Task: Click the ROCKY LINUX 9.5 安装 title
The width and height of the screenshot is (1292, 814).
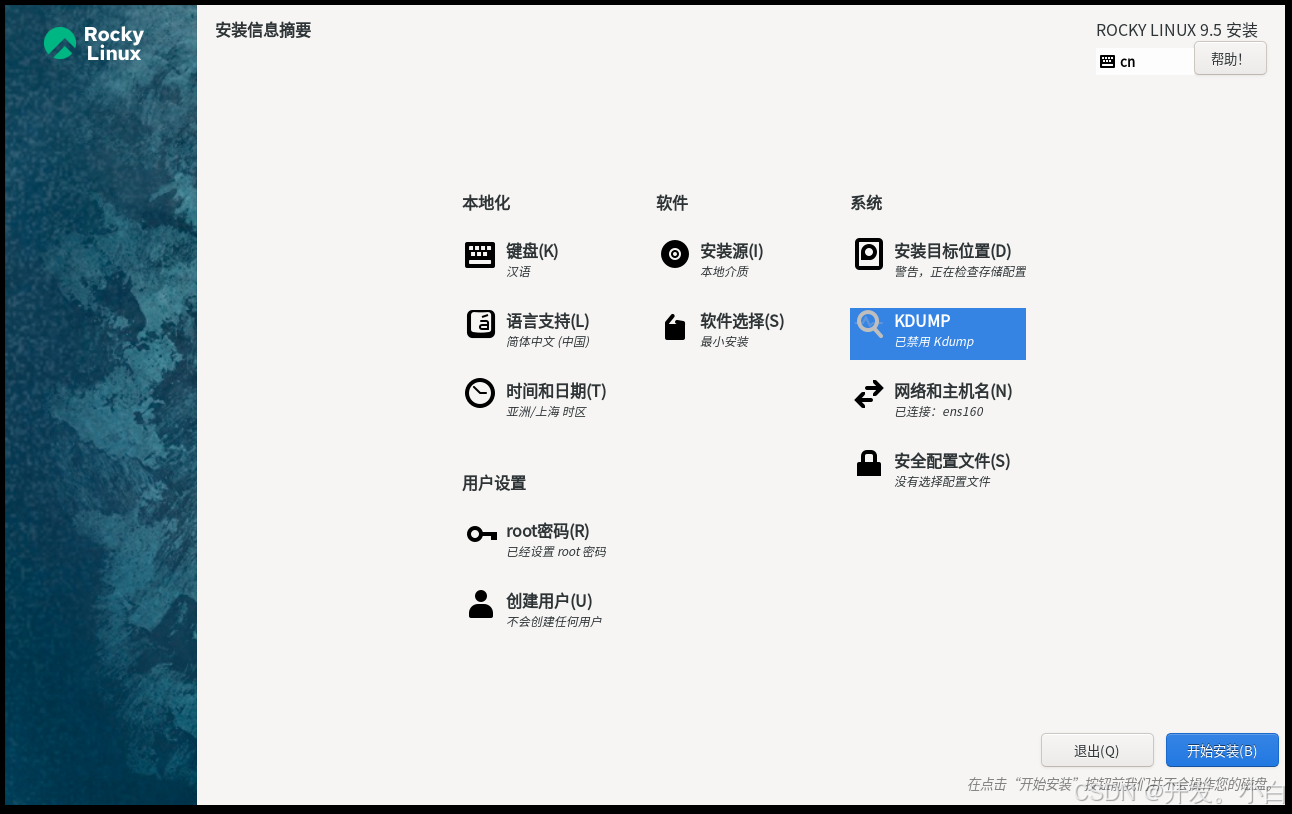Action: 1177,30
